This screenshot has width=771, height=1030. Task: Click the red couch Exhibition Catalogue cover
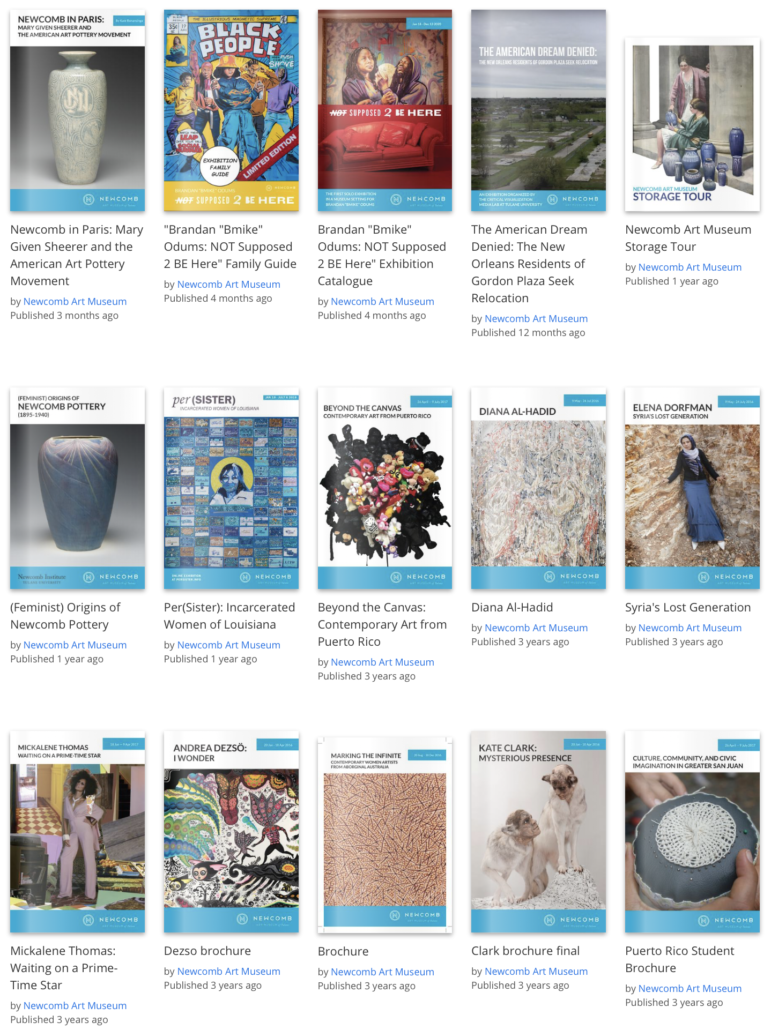(x=385, y=110)
